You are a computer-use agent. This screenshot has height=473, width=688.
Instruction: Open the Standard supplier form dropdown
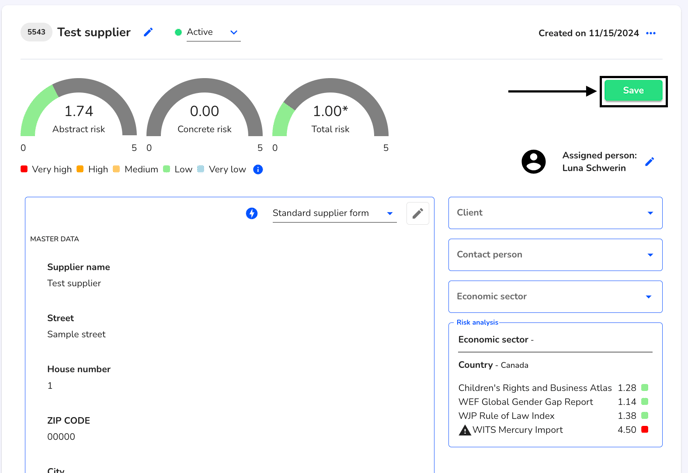coord(334,213)
